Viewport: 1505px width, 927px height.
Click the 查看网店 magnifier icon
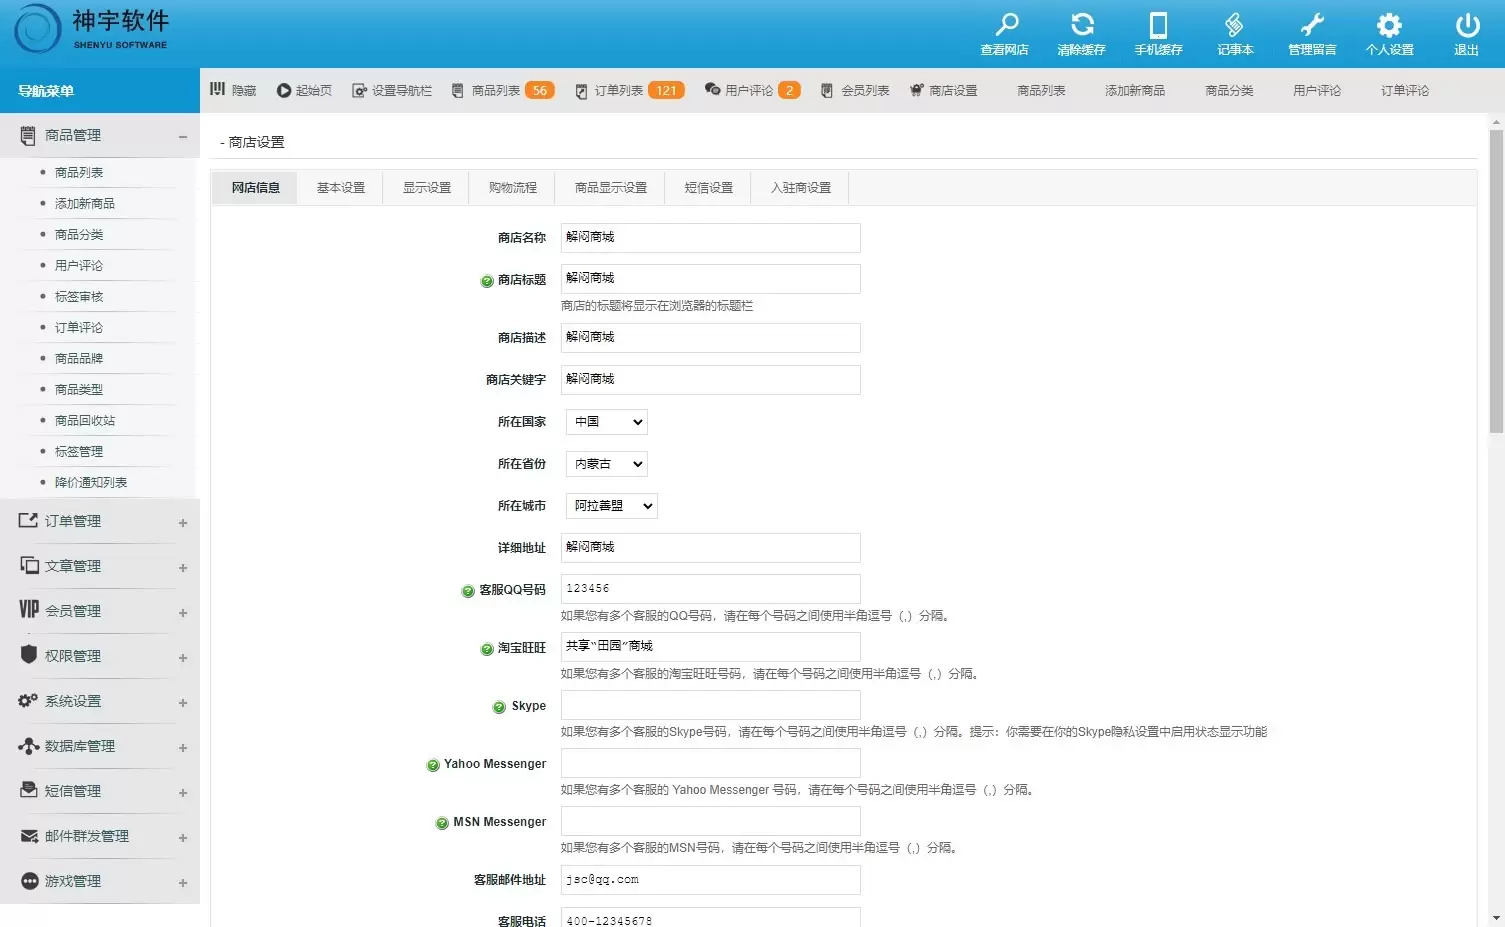(1005, 25)
